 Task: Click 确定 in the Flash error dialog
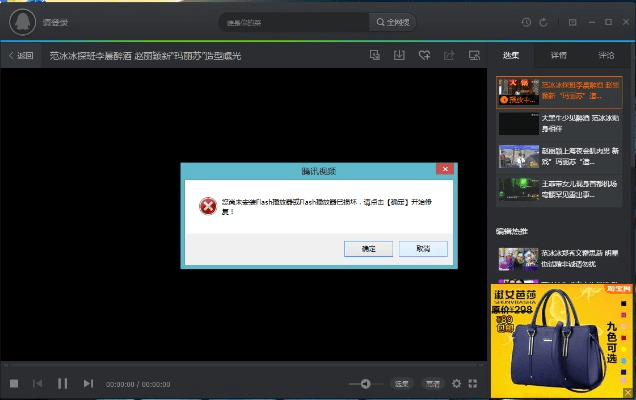(x=368, y=247)
